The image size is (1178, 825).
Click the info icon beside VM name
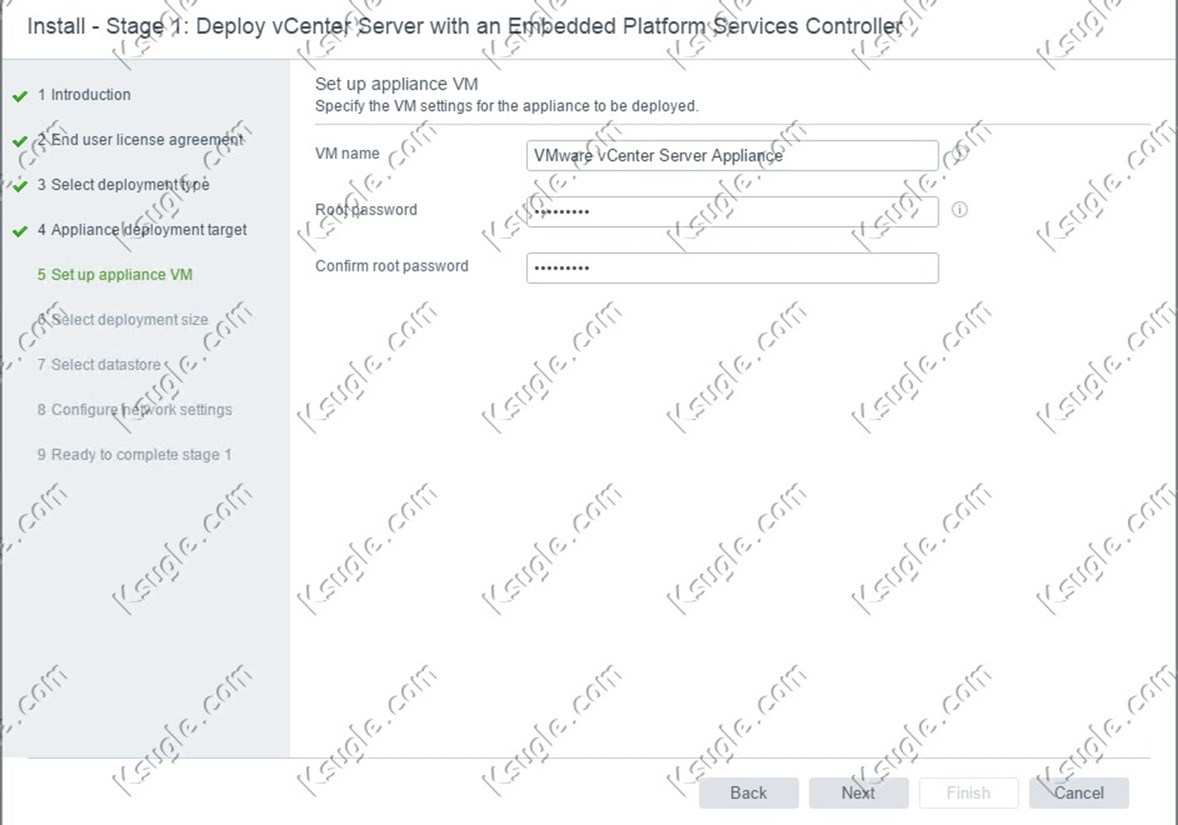(x=959, y=153)
